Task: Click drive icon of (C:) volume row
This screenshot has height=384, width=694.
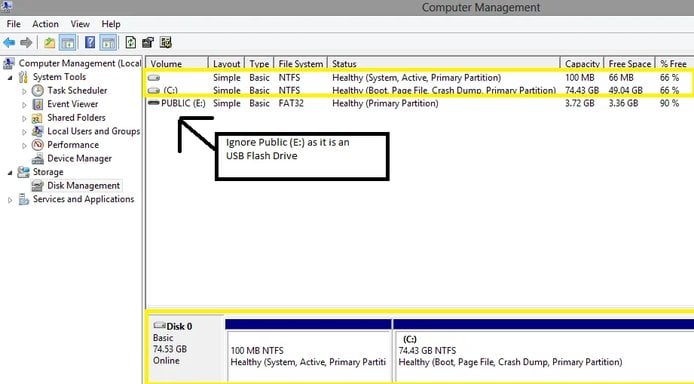Action: (154, 91)
